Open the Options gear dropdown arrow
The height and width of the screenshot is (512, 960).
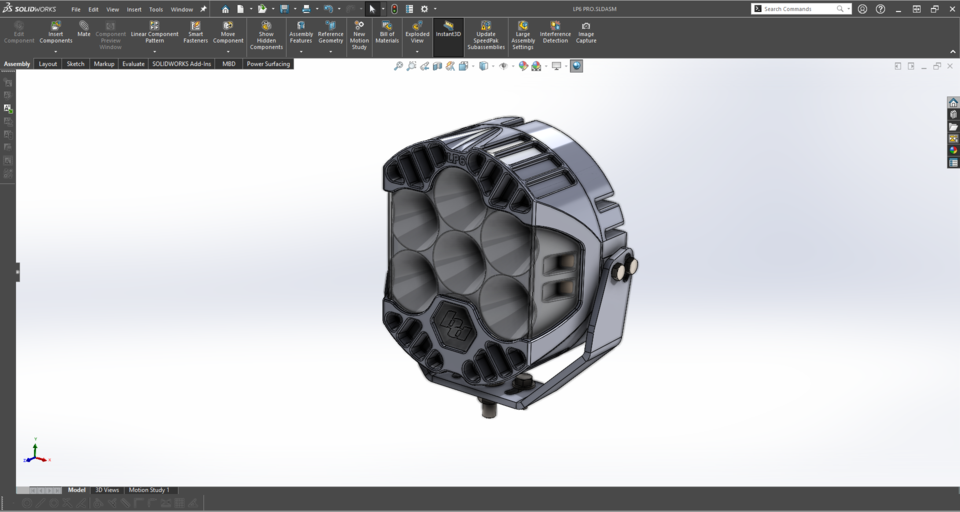pos(435,9)
